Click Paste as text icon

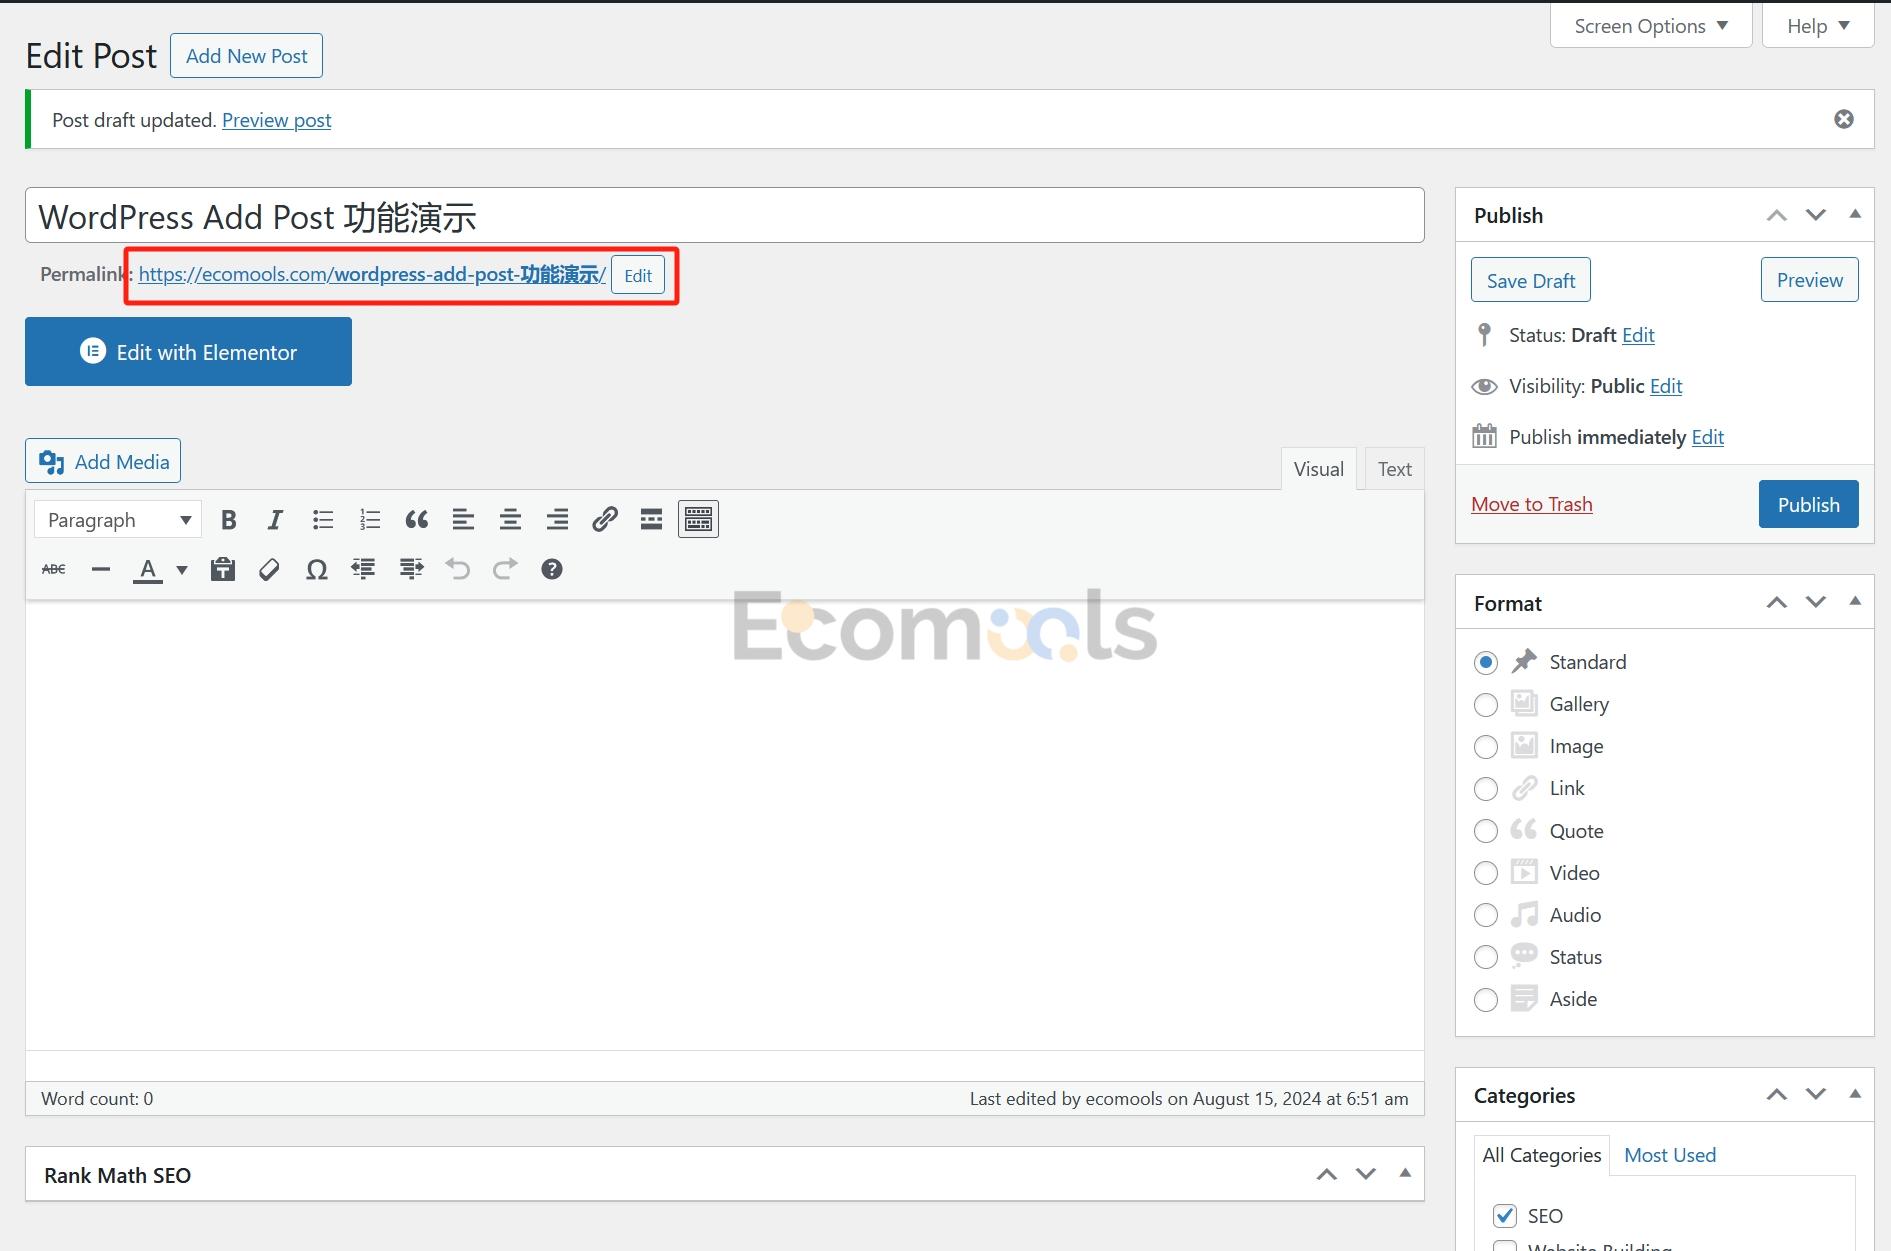click(x=223, y=570)
